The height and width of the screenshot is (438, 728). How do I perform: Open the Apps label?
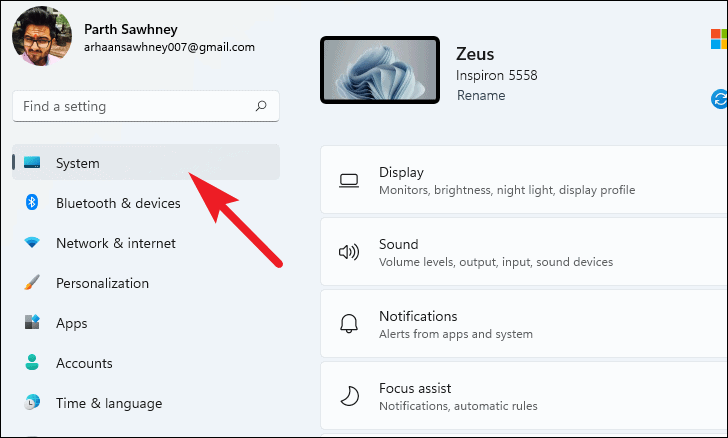coord(72,323)
